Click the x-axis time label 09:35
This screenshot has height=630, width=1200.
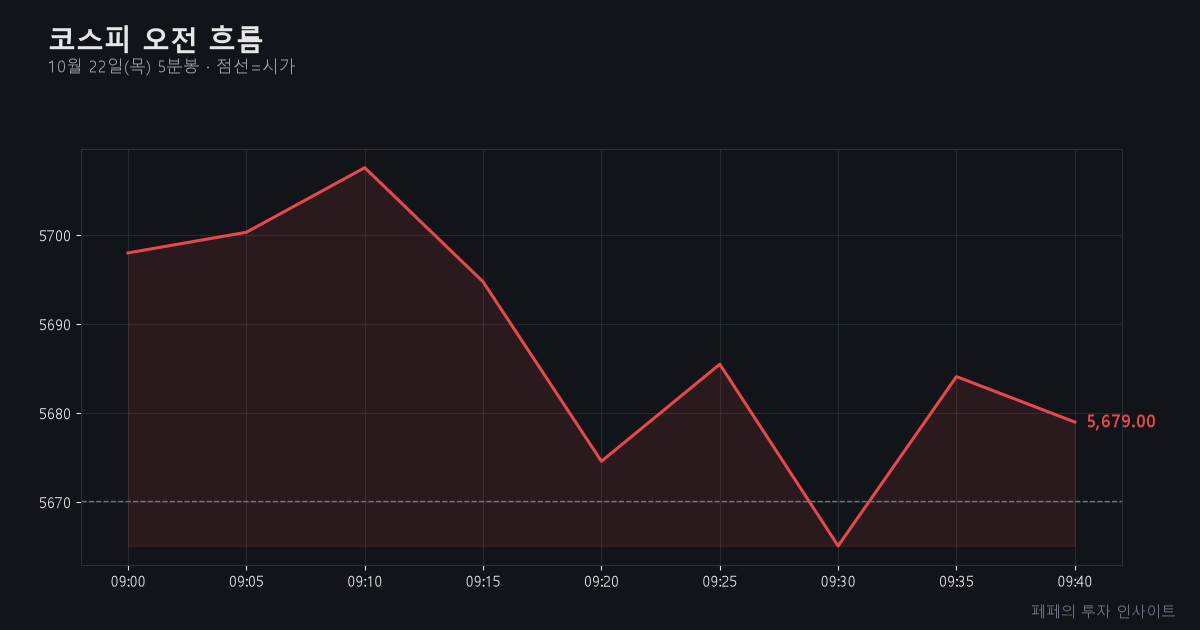tap(956, 580)
